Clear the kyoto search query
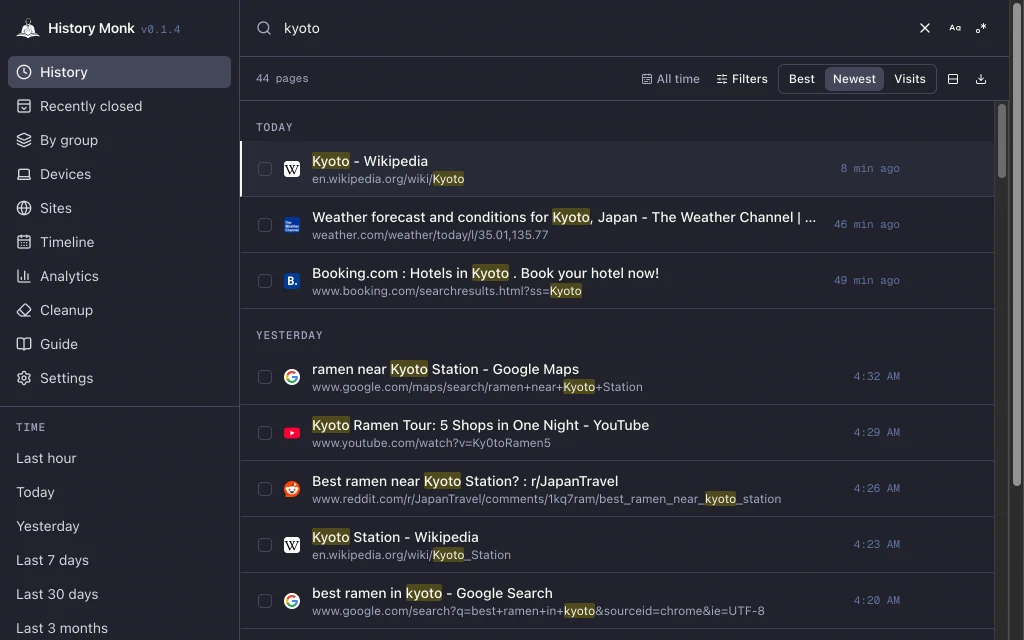Screen dimensions: 1024x640 (925, 28)
